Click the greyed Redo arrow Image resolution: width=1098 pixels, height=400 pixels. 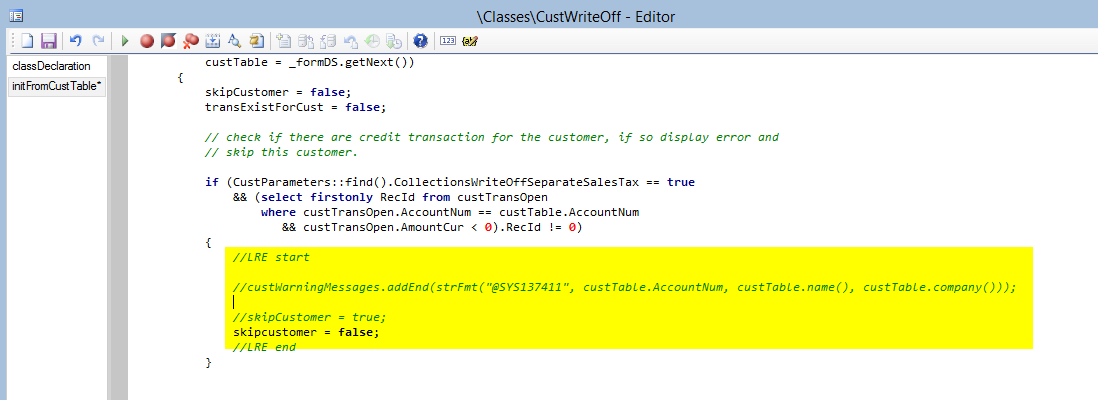point(98,41)
